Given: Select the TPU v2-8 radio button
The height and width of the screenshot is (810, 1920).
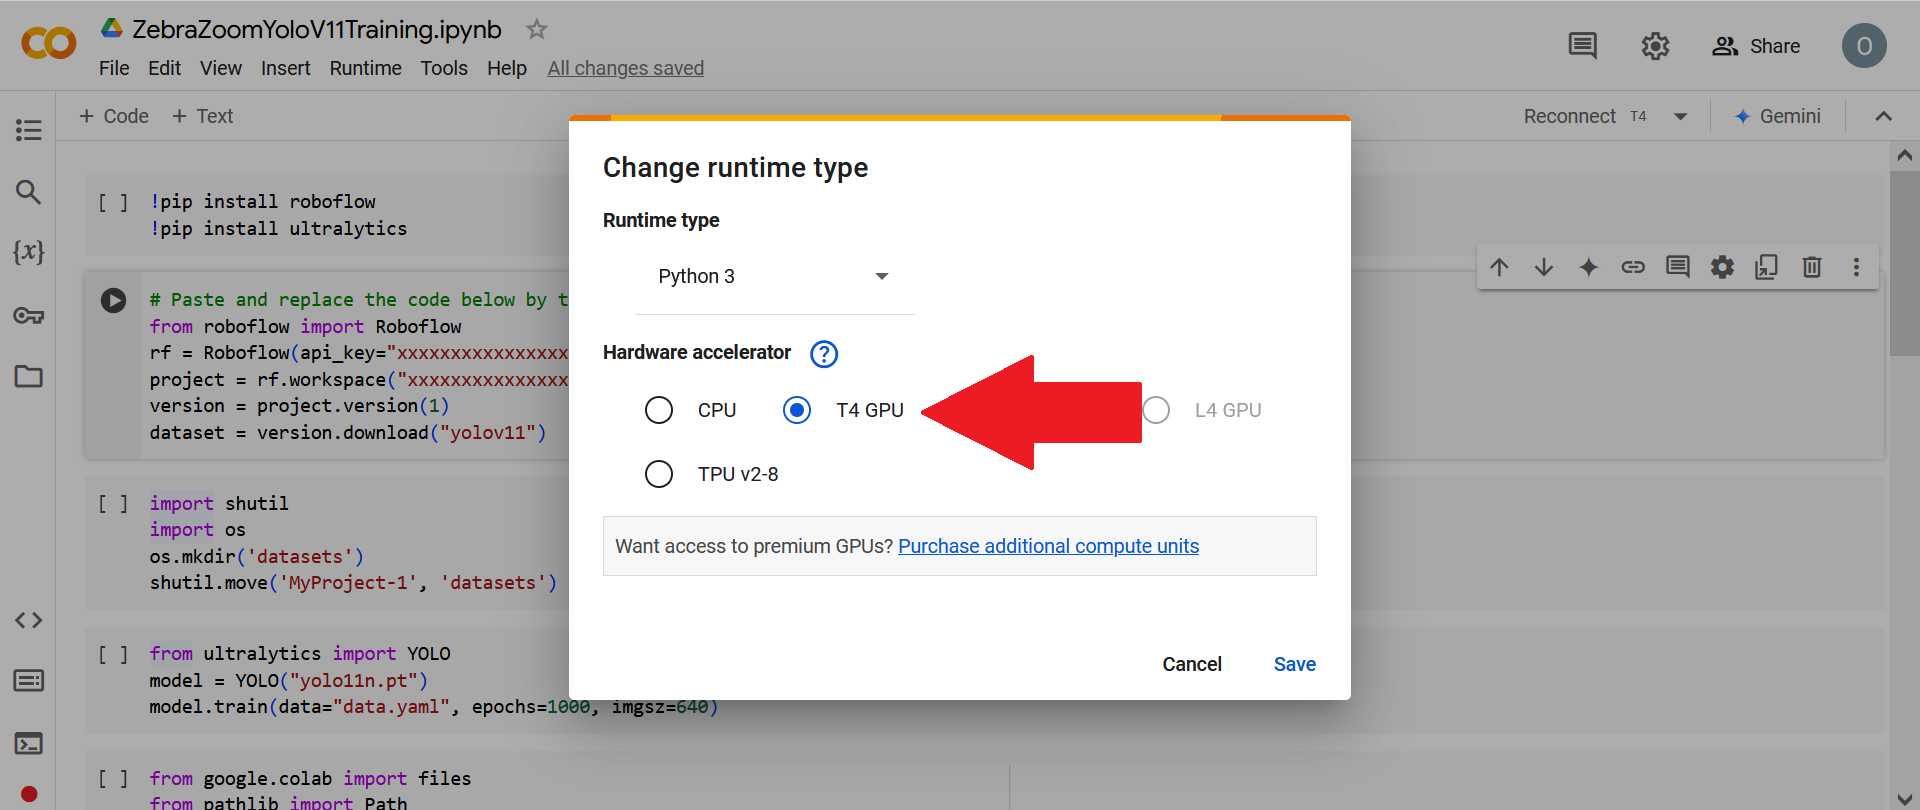Looking at the screenshot, I should pyautogui.click(x=659, y=474).
